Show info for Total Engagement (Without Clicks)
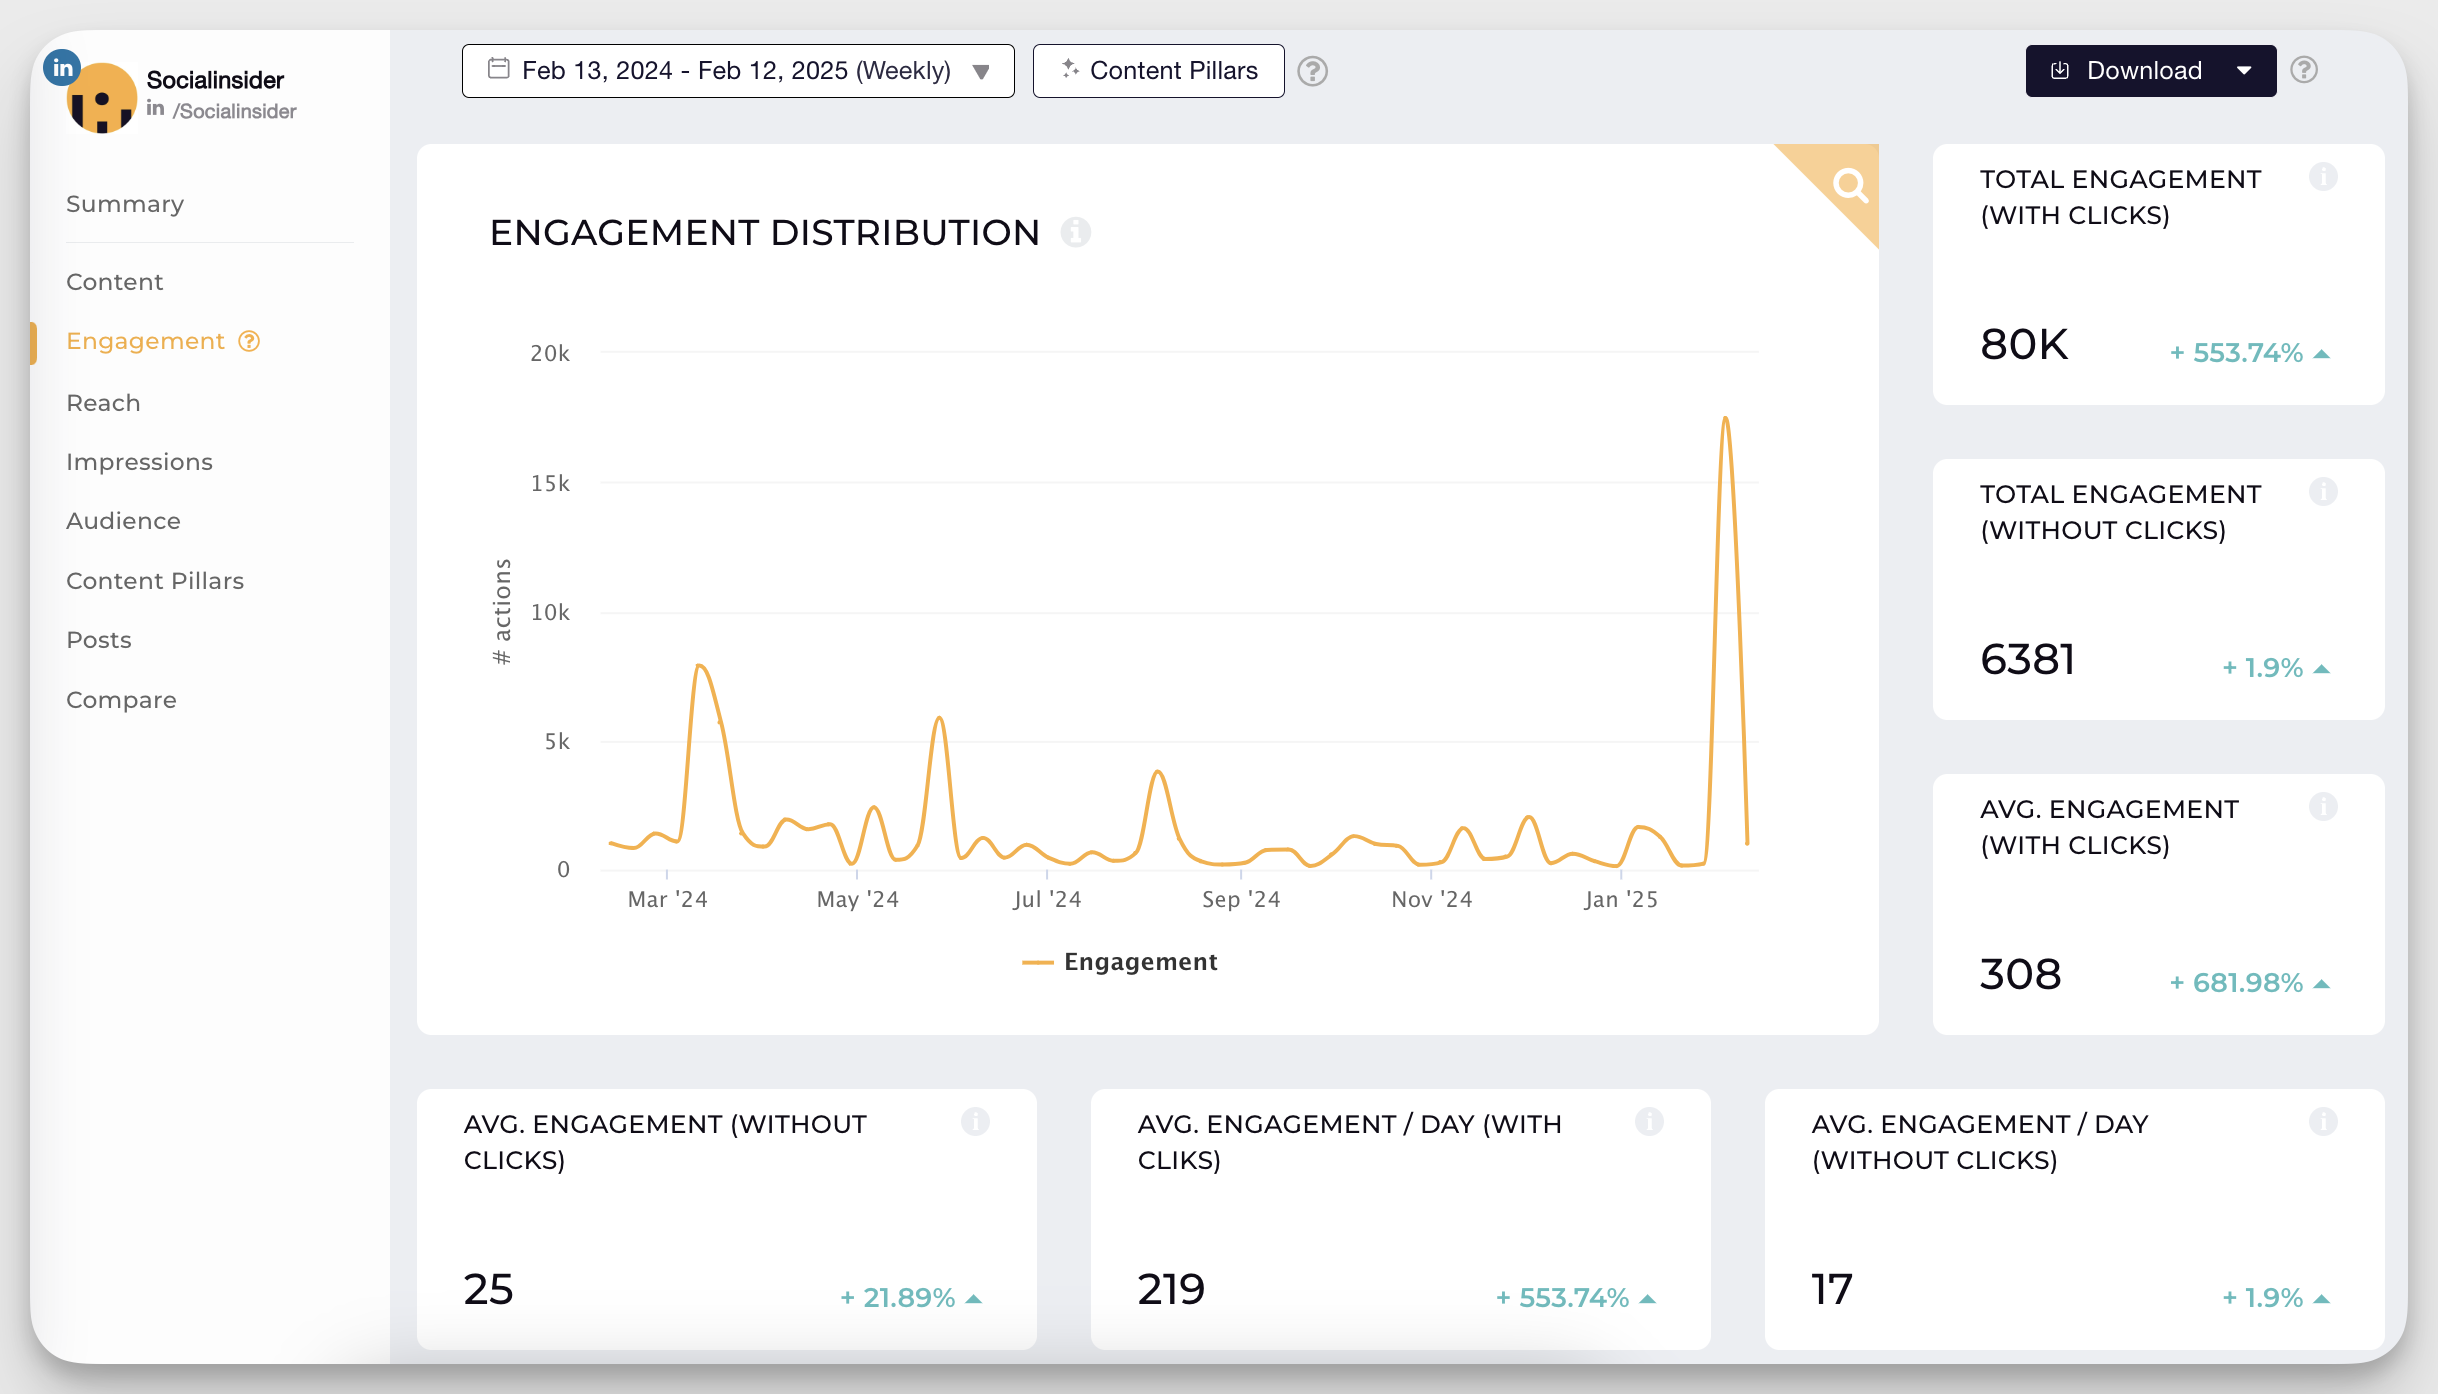 [2323, 492]
